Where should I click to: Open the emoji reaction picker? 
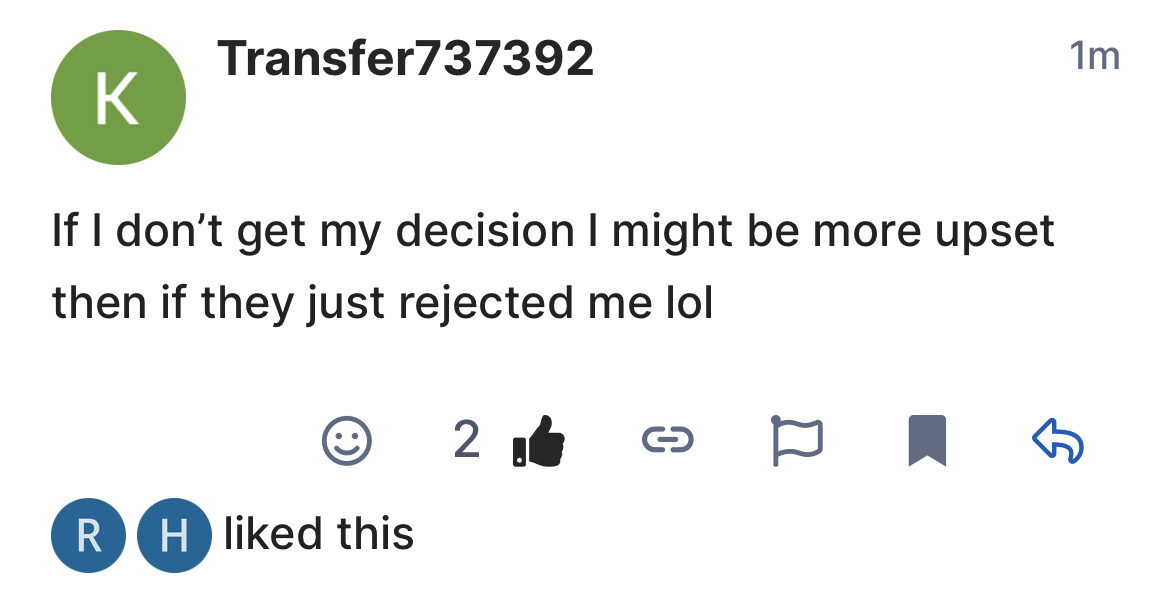[x=347, y=441]
